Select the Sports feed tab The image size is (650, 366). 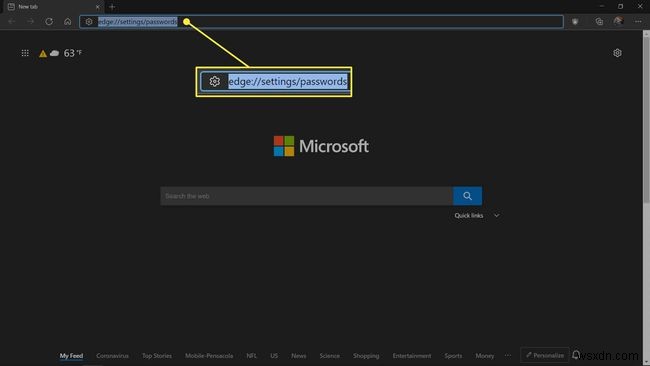(453, 356)
